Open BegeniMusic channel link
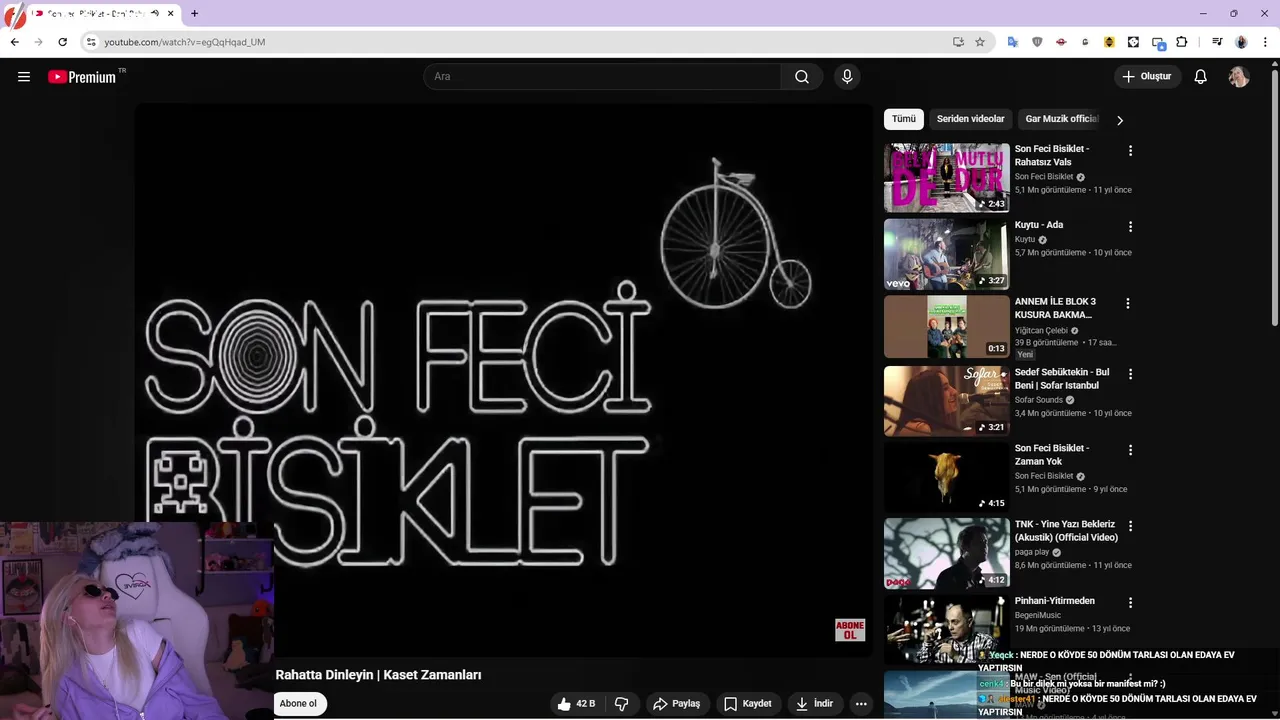This screenshot has height=720, width=1280. [x=1038, y=615]
